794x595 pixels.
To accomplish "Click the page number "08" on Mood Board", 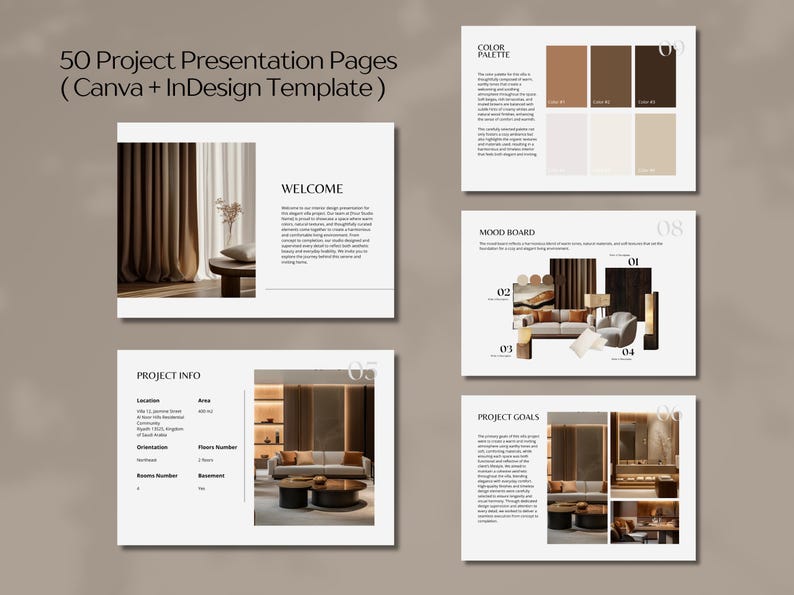I will [x=670, y=228].
